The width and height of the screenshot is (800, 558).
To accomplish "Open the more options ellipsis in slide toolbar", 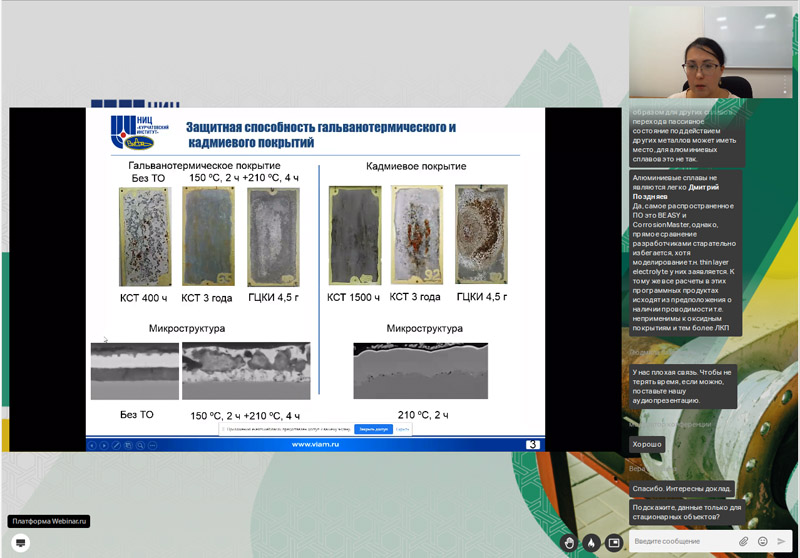I will 151,445.
